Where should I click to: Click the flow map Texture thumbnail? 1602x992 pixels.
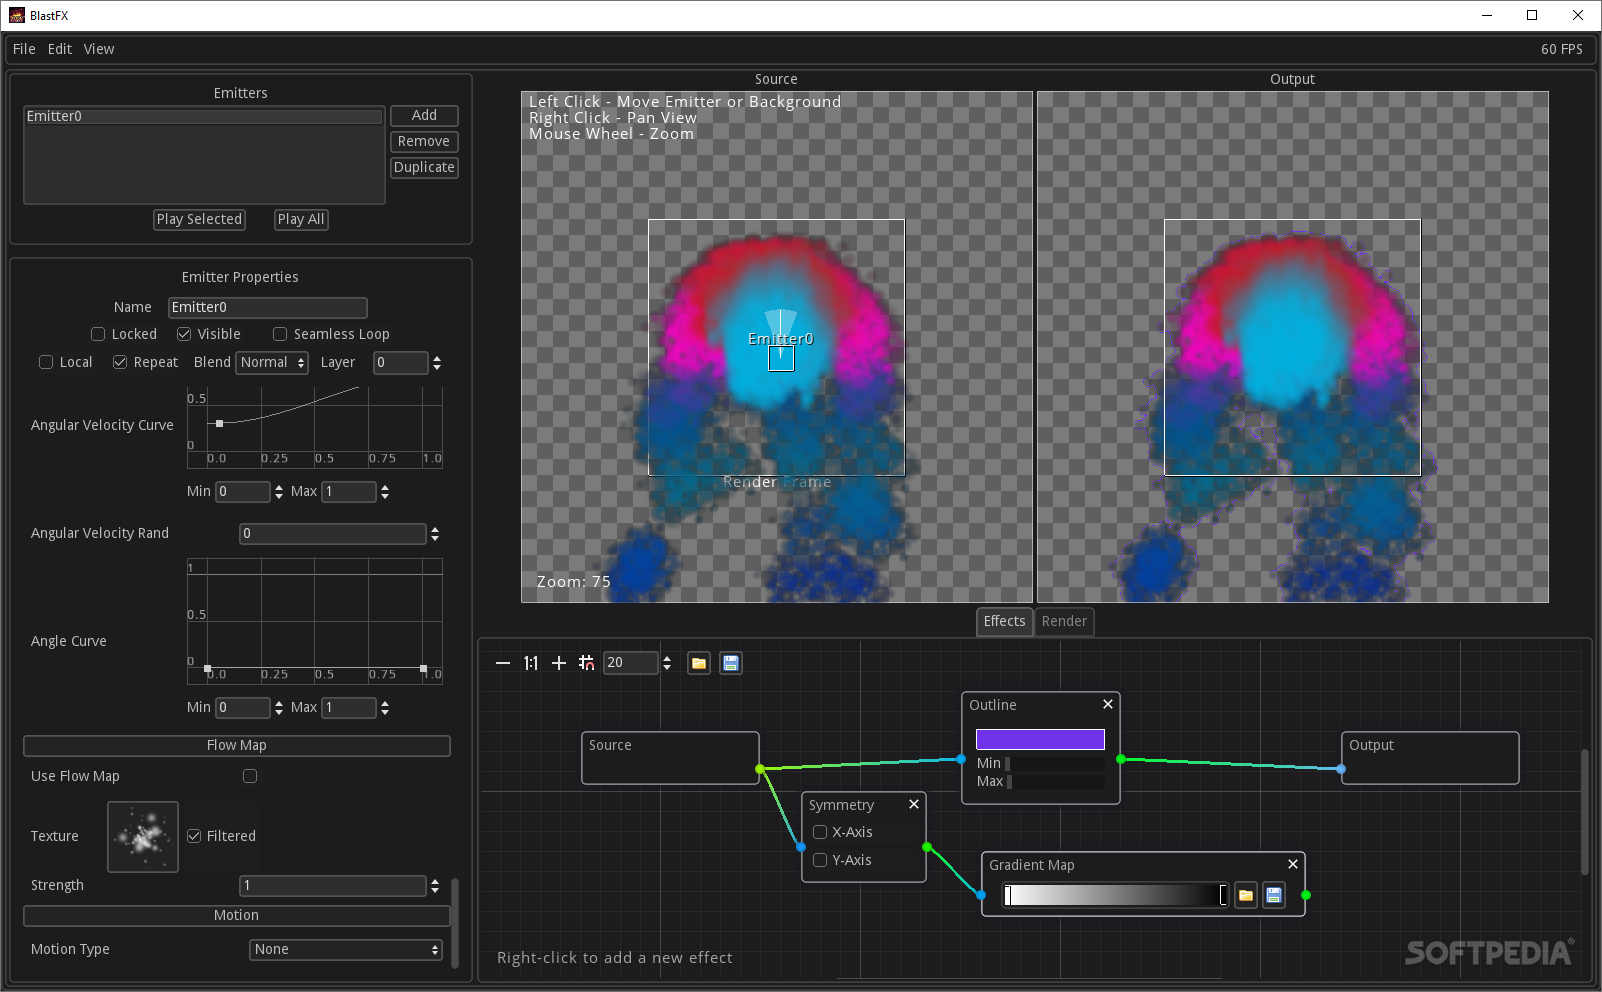[143, 837]
